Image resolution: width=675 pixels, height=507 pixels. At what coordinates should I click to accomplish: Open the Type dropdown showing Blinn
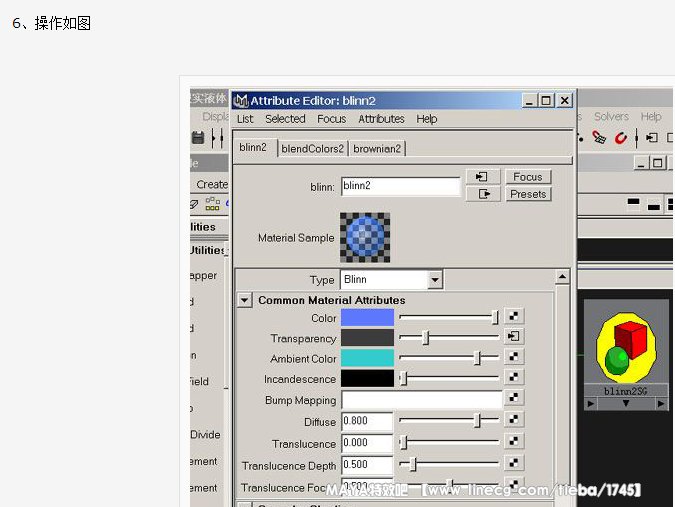pyautogui.click(x=435, y=280)
